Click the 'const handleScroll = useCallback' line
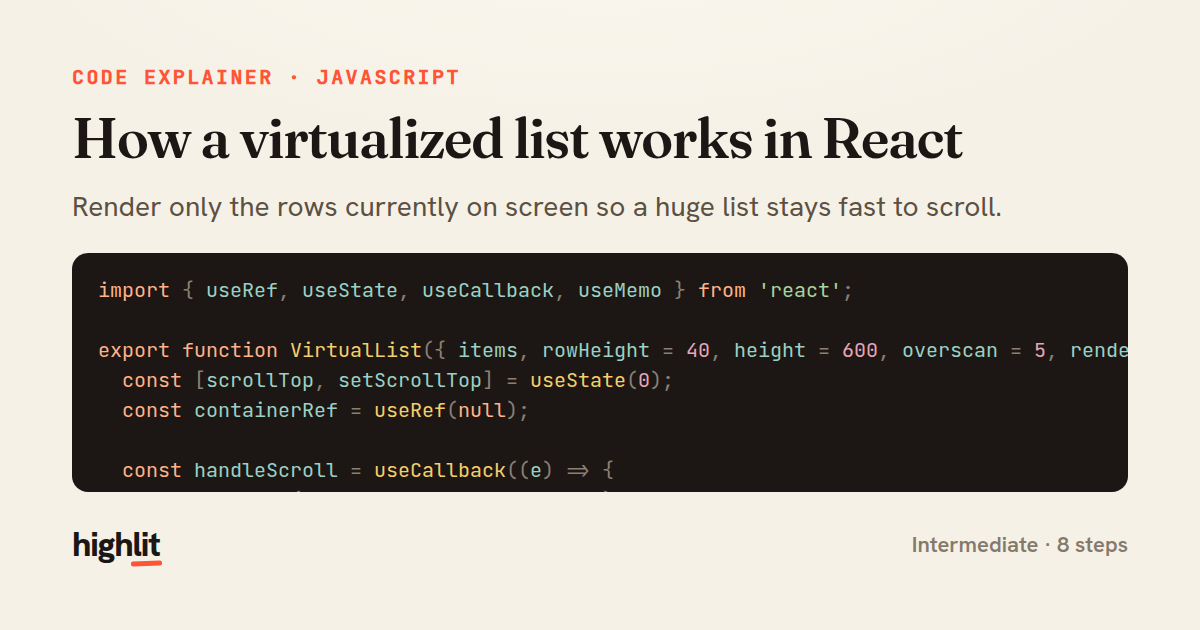The image size is (1200, 630). pos(368,471)
